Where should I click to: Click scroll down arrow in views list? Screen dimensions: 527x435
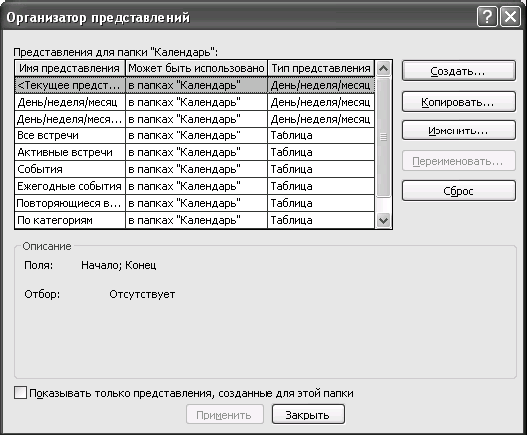[x=383, y=221]
